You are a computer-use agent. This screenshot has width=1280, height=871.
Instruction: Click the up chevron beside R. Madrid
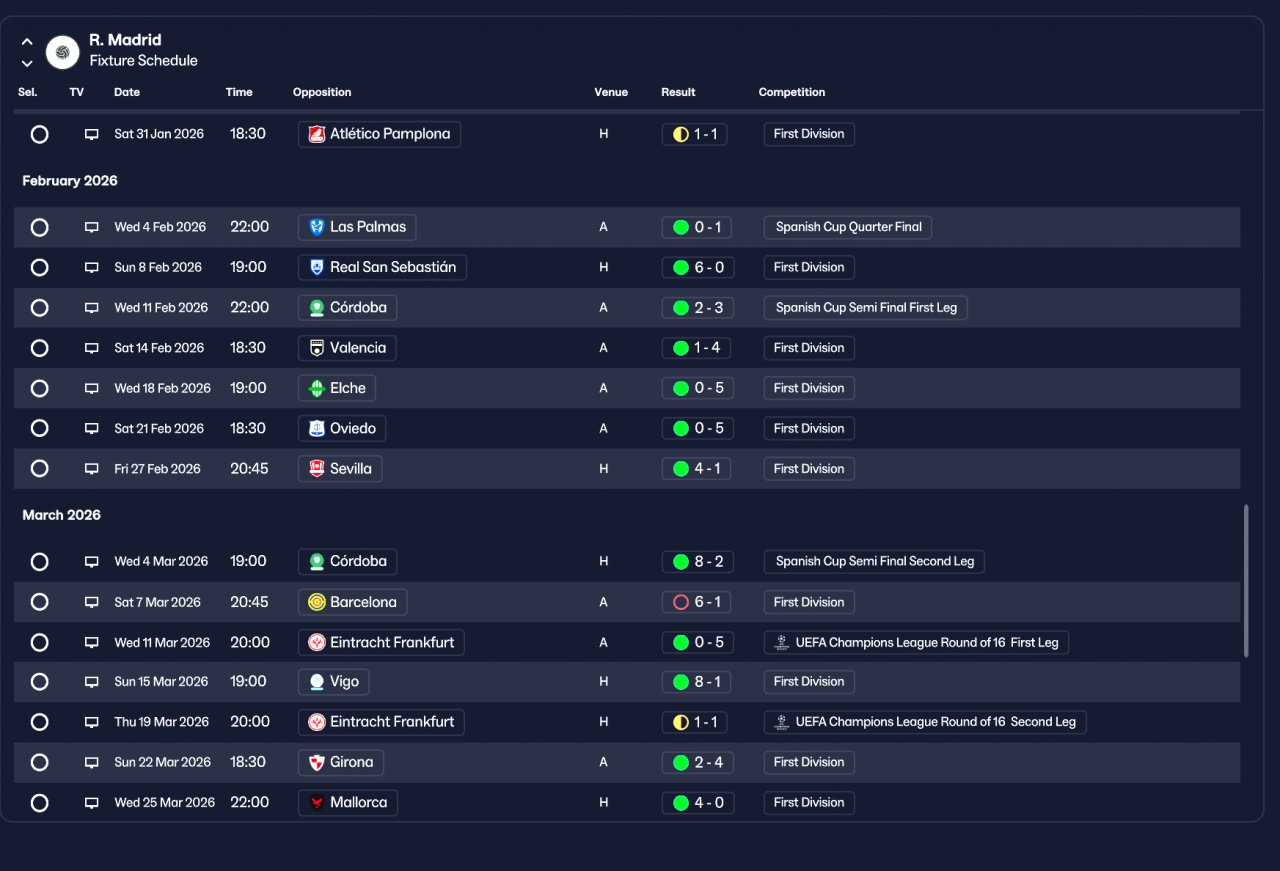[x=27, y=42]
